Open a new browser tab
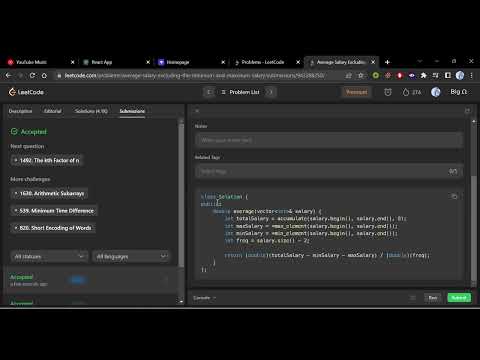The height and width of the screenshot is (360, 480). [387, 62]
